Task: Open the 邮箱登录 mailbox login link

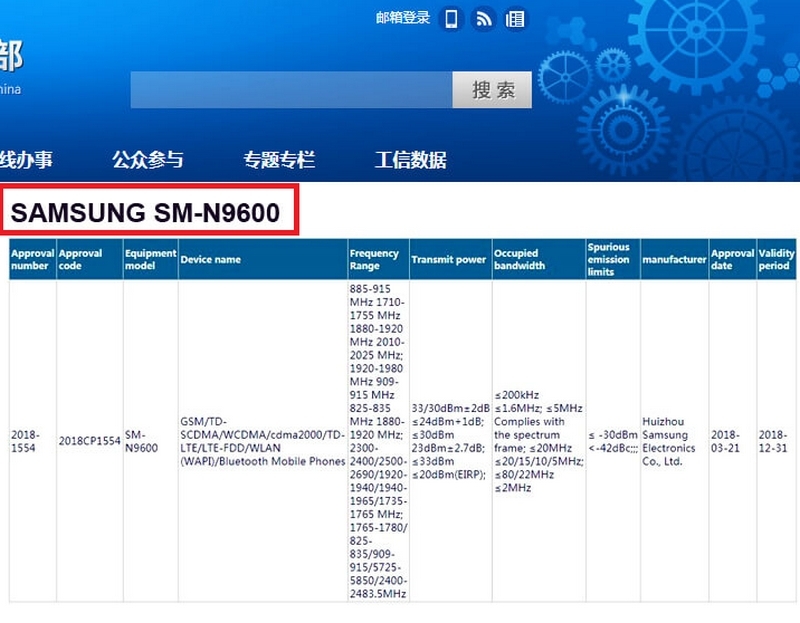Action: point(403,18)
